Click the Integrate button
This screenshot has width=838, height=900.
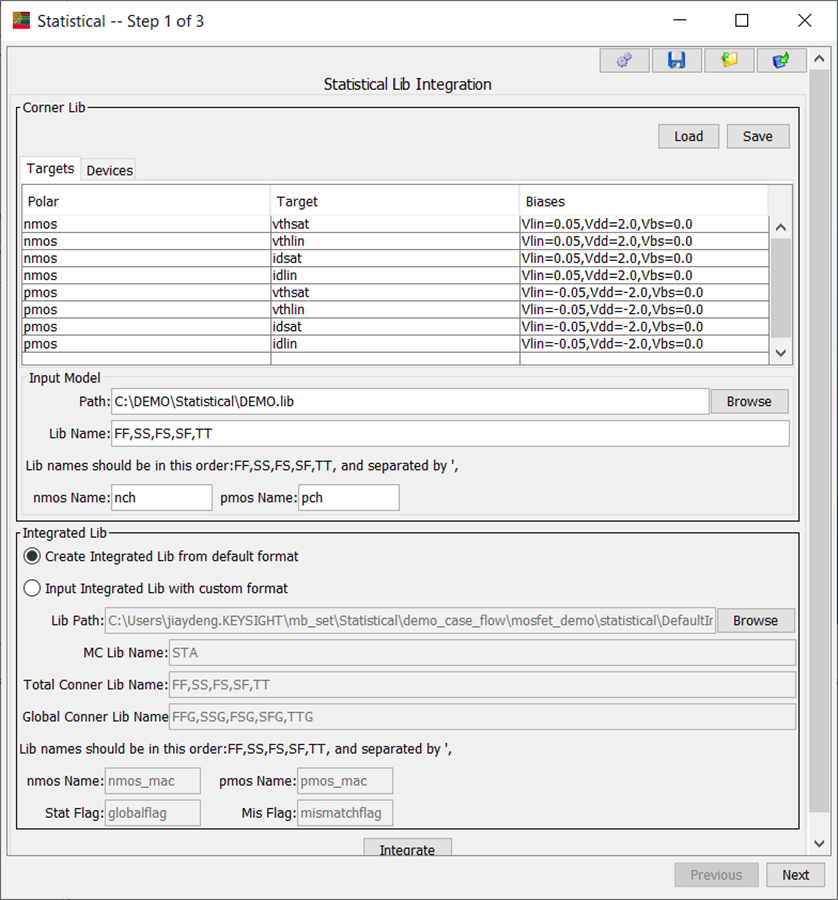[x=407, y=849]
